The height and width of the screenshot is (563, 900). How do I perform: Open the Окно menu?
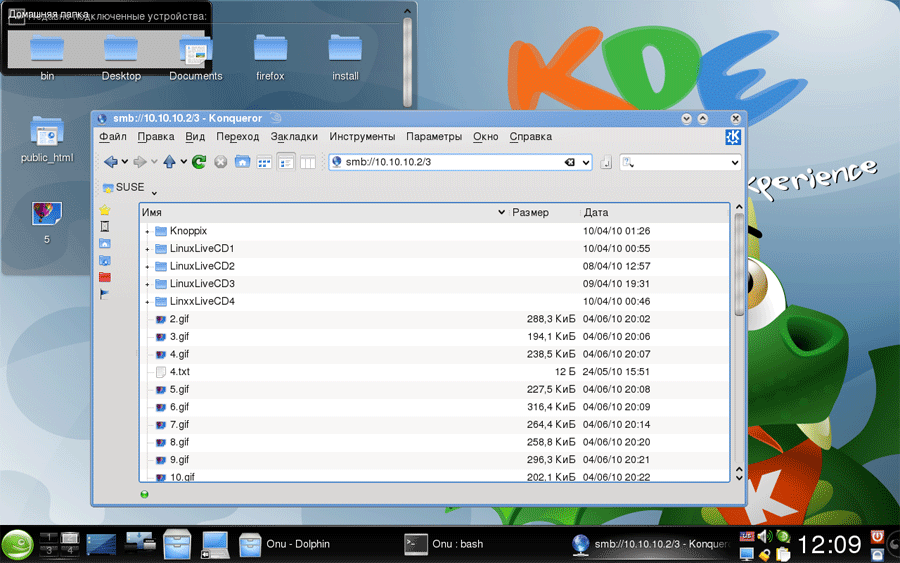pyautogui.click(x=486, y=137)
